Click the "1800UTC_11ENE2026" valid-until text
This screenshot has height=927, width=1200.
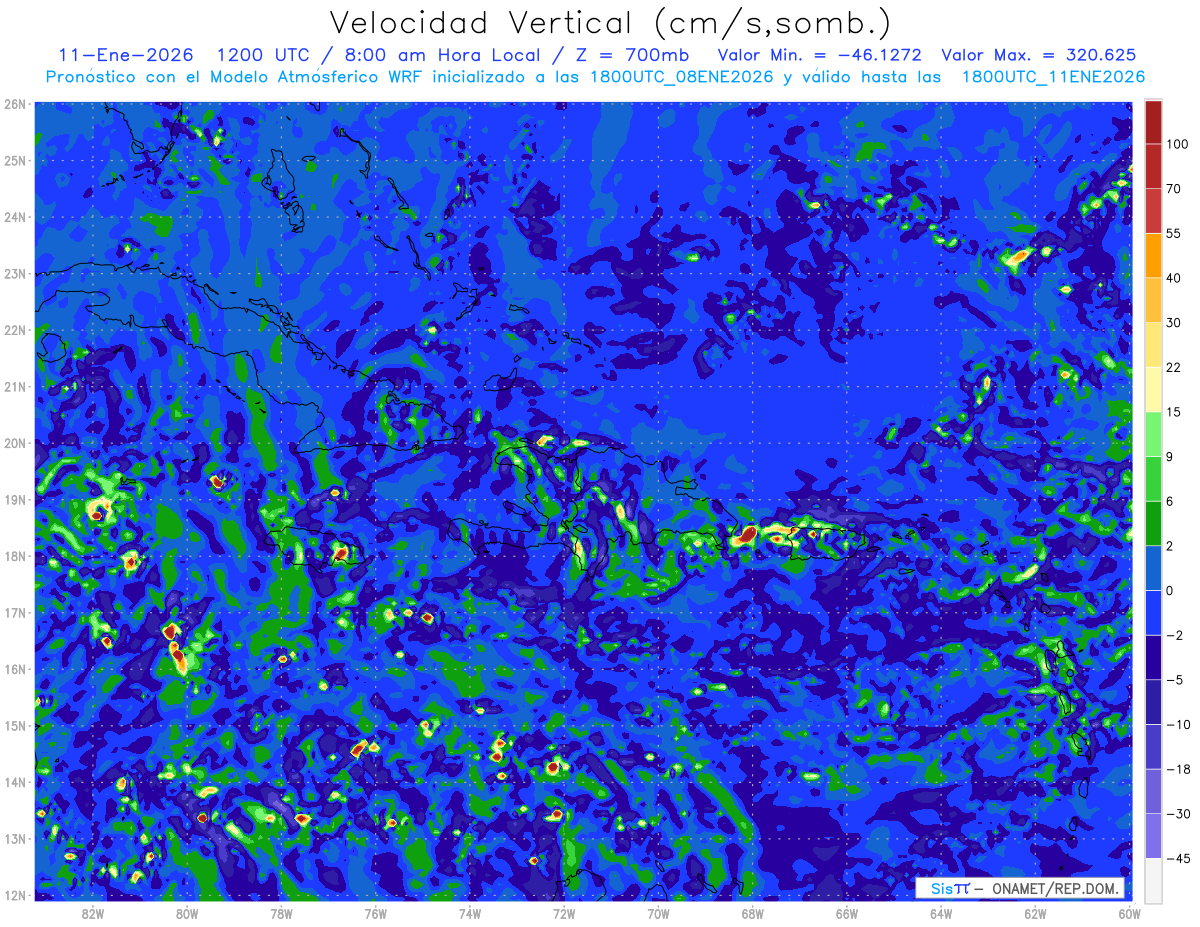click(1053, 77)
